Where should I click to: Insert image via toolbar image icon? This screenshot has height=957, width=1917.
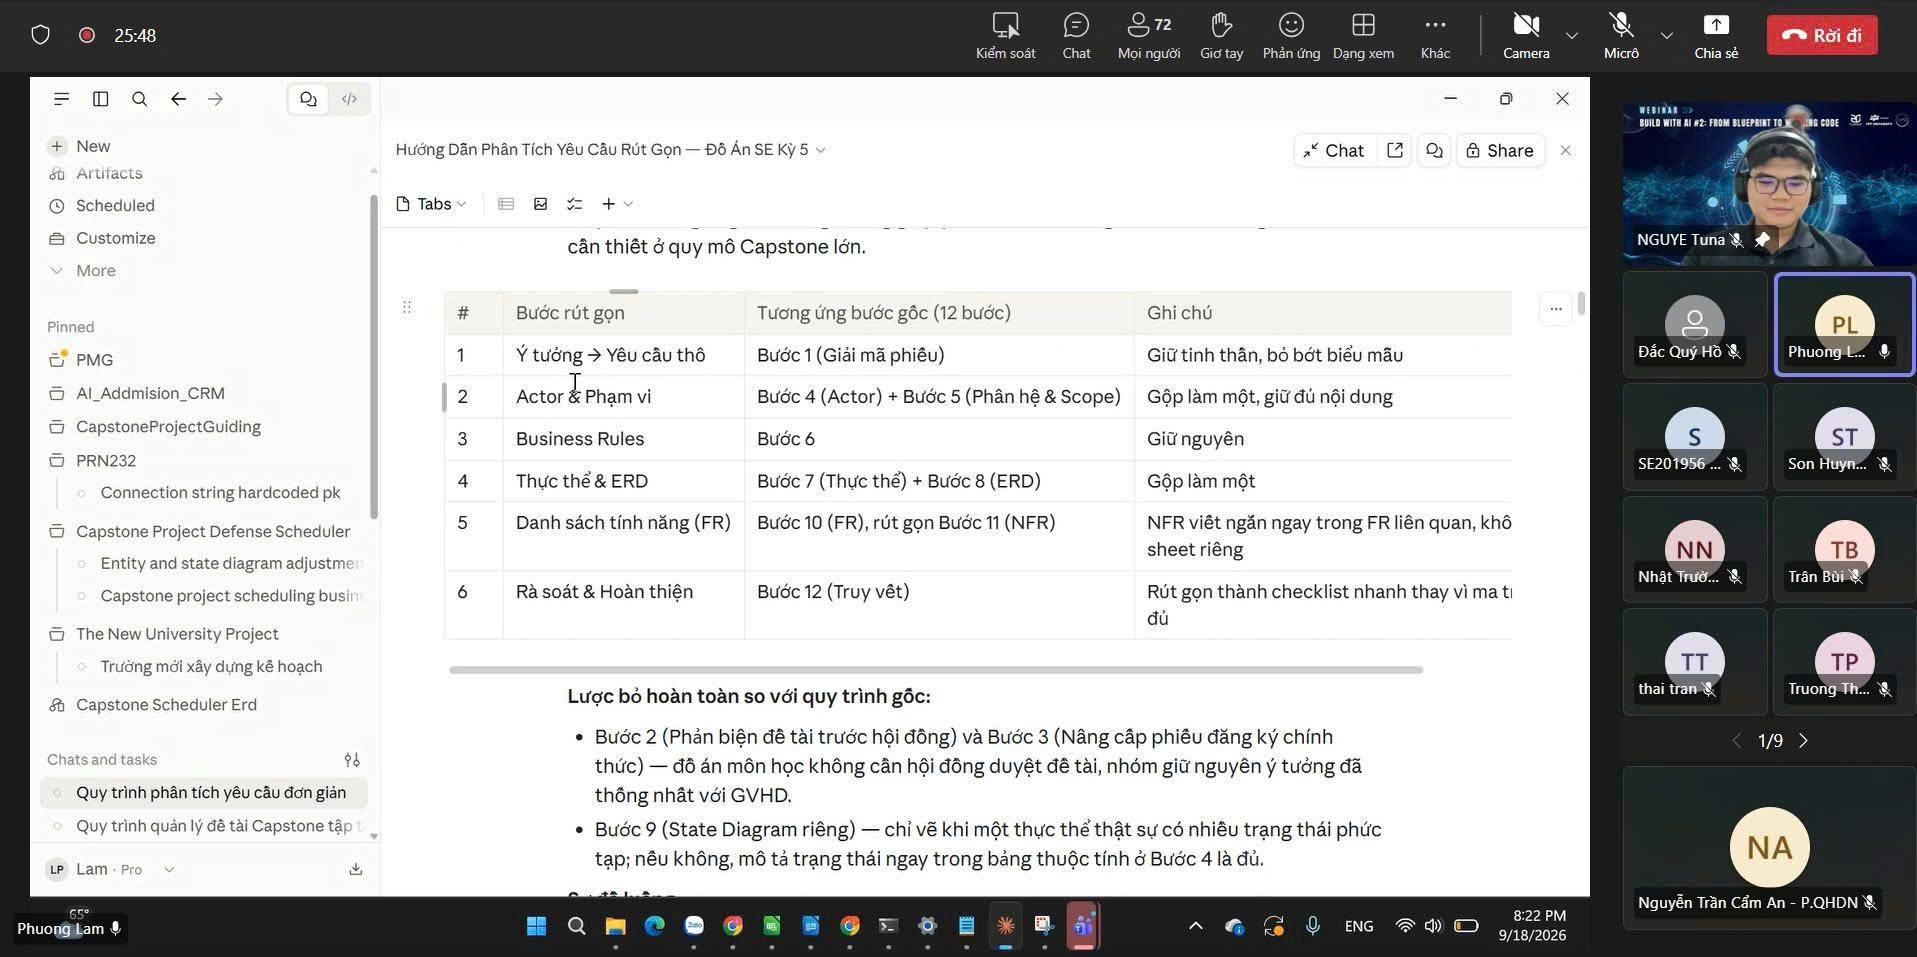pyautogui.click(x=540, y=204)
